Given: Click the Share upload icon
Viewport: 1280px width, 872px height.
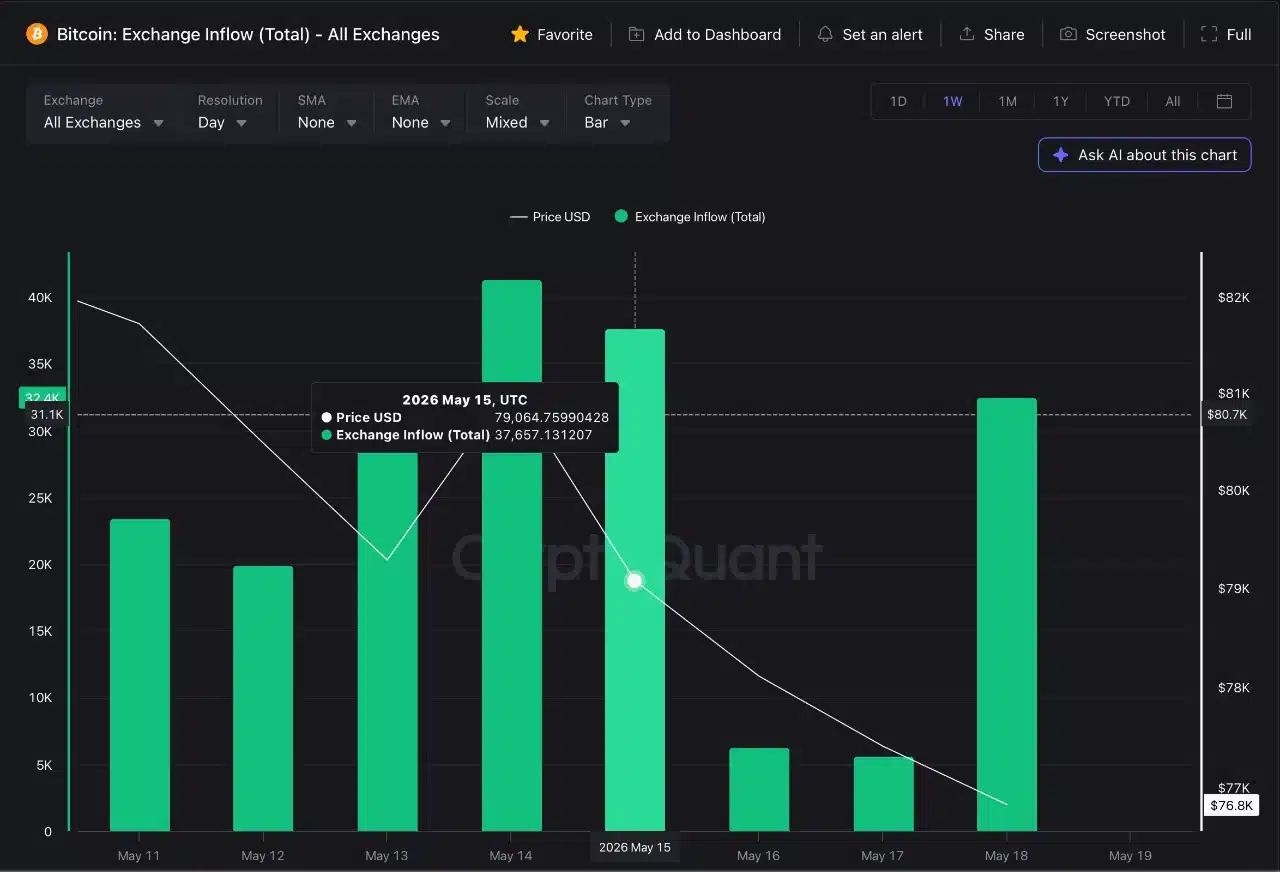Looking at the screenshot, I should click(x=967, y=34).
